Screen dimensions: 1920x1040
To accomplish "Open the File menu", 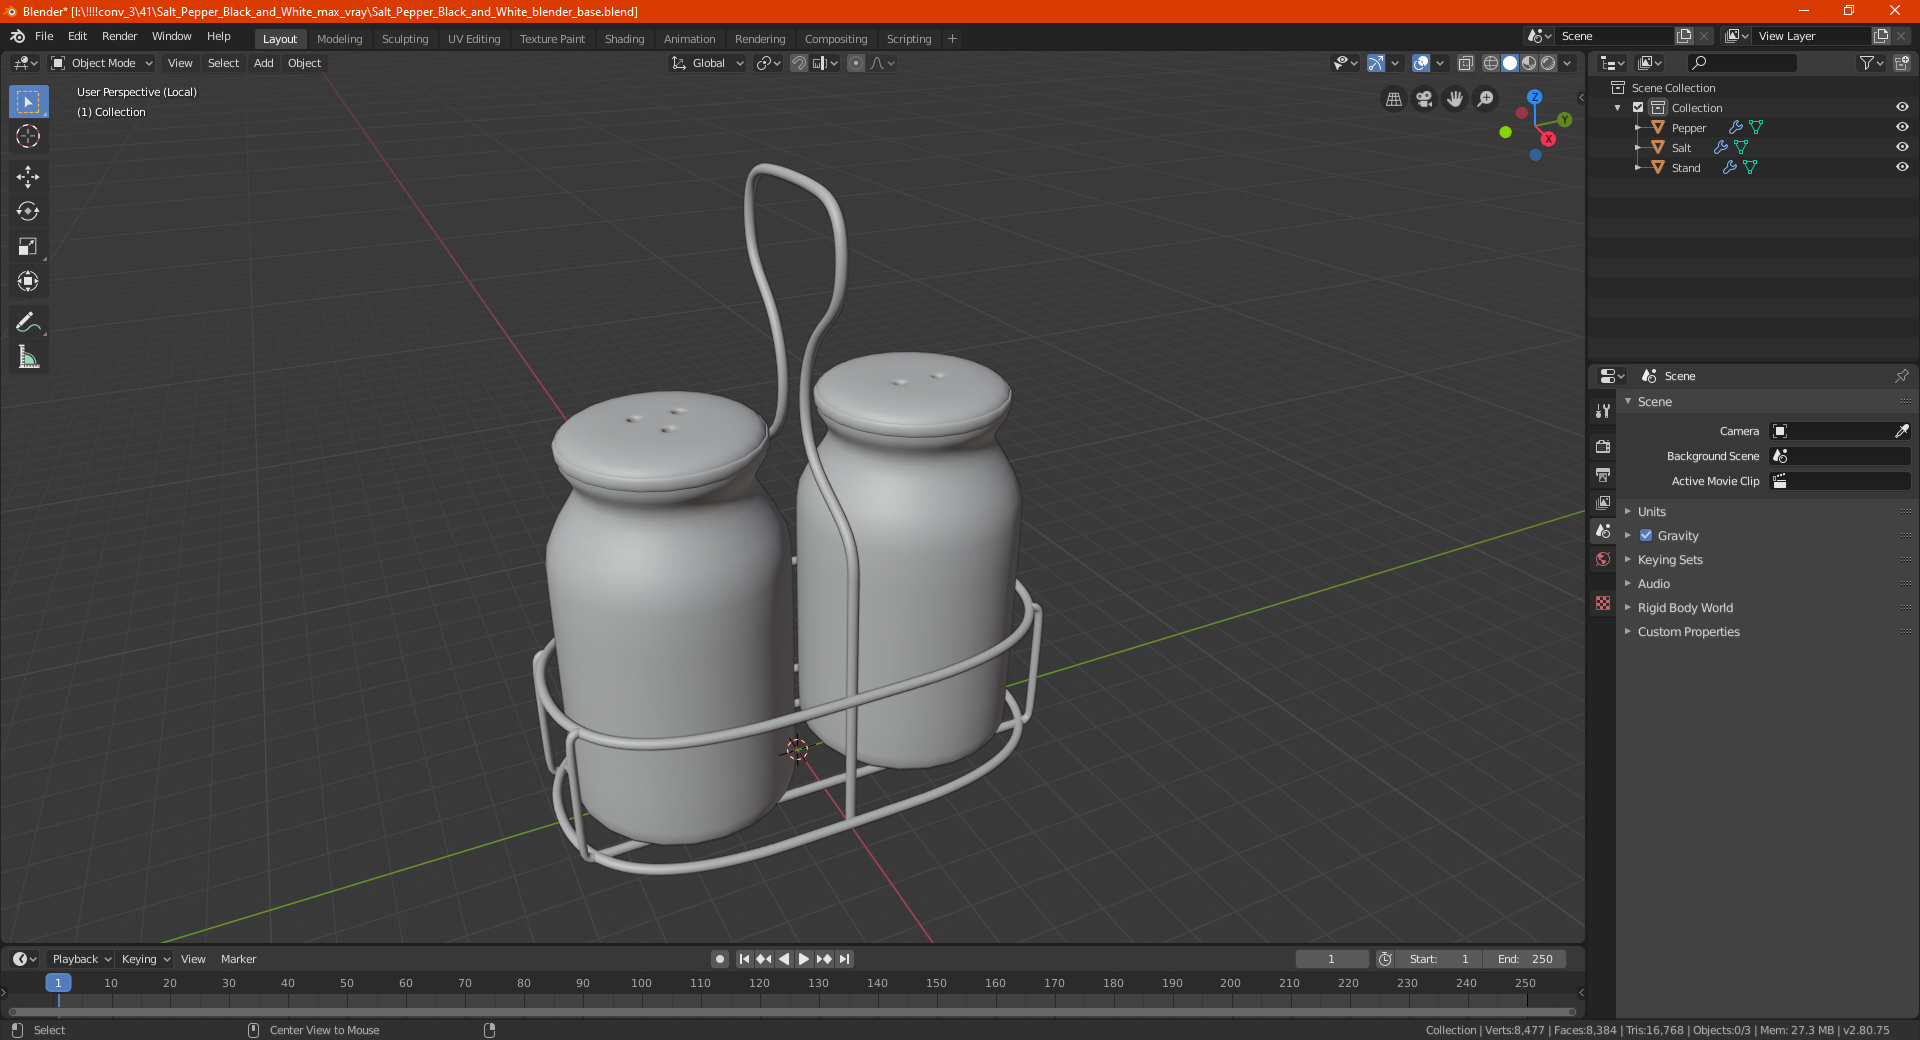I will (x=44, y=36).
